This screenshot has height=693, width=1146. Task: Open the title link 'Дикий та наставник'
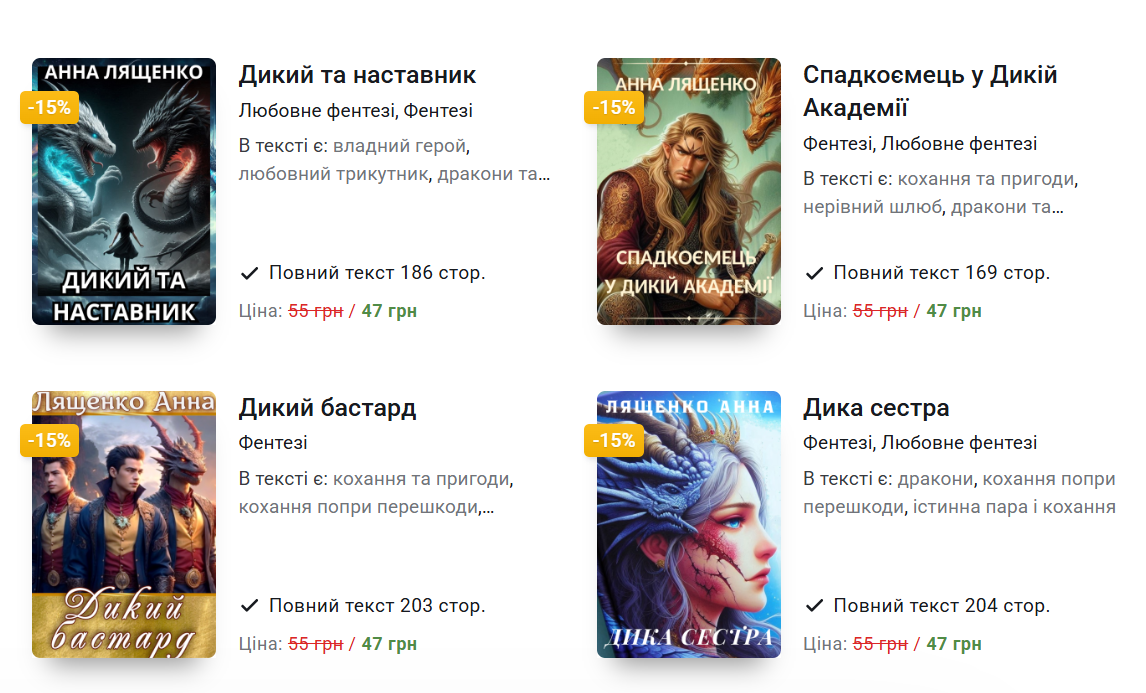[x=357, y=75]
